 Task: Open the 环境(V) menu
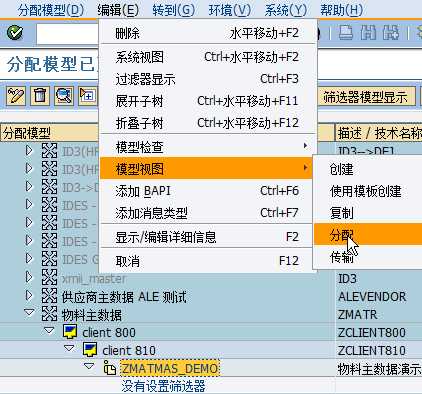229,10
